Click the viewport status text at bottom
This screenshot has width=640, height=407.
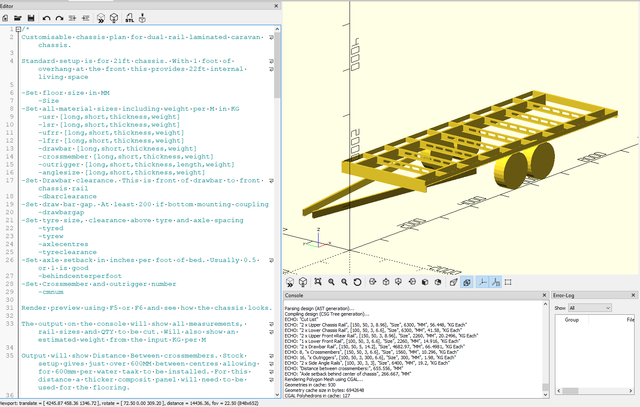point(129,403)
